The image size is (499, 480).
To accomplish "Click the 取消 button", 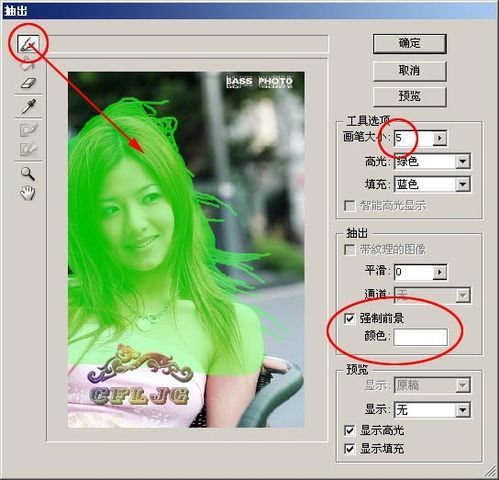I will (x=409, y=71).
